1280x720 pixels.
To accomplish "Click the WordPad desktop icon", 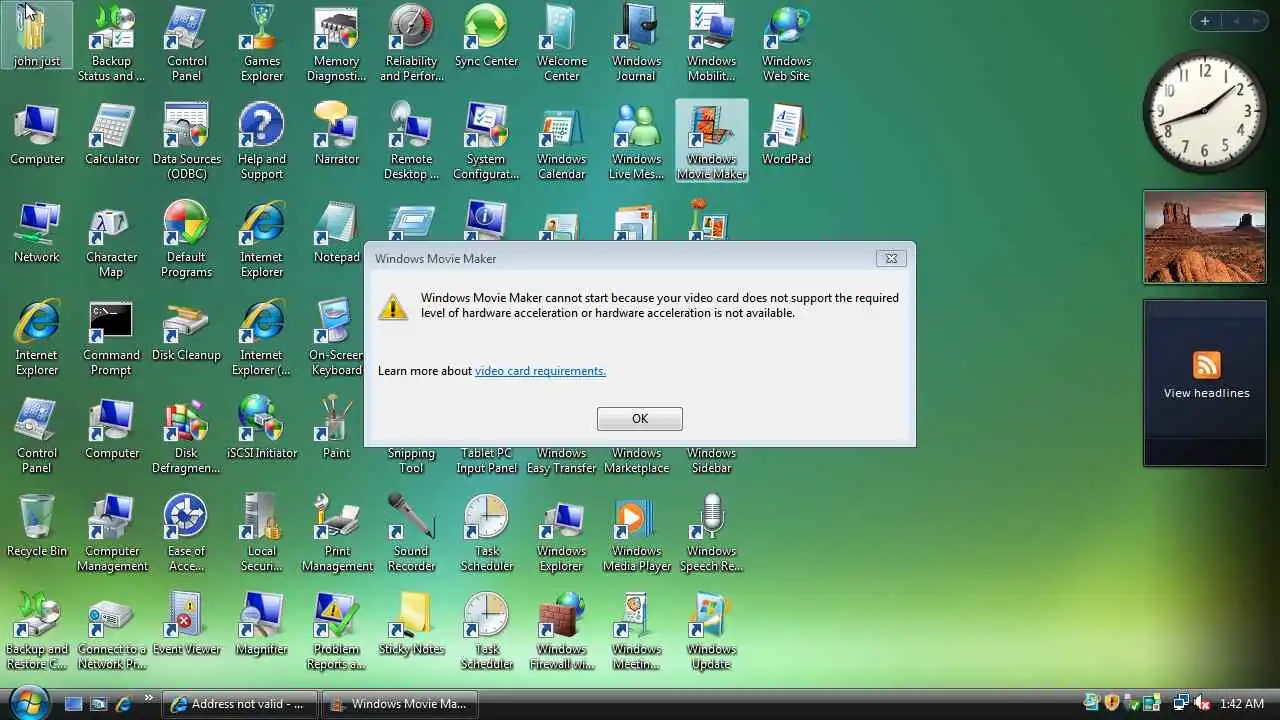I will coord(786,134).
